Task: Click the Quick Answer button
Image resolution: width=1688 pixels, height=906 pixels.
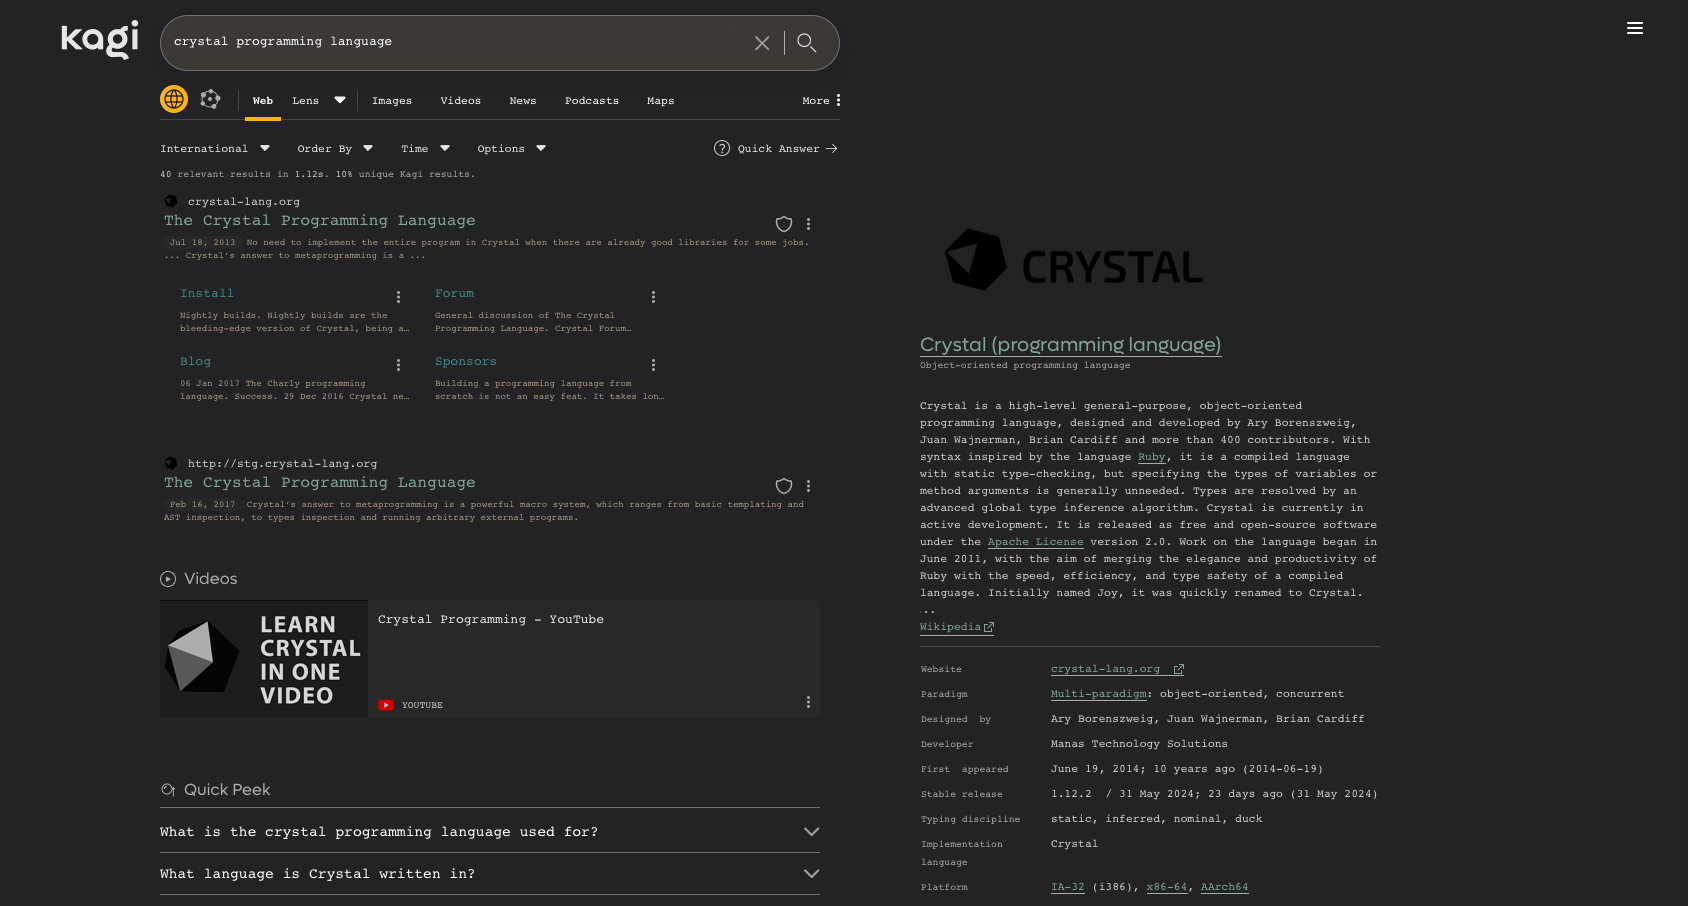Action: (776, 148)
